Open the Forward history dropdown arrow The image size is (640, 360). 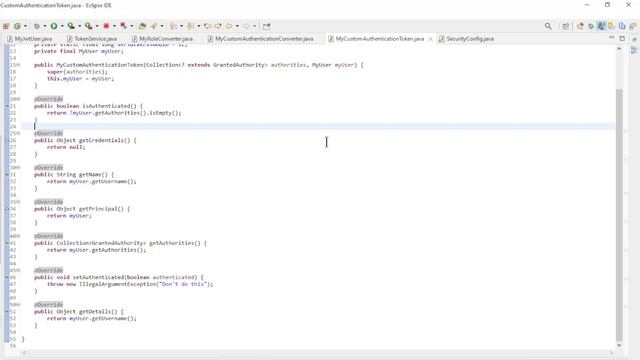[254, 26]
